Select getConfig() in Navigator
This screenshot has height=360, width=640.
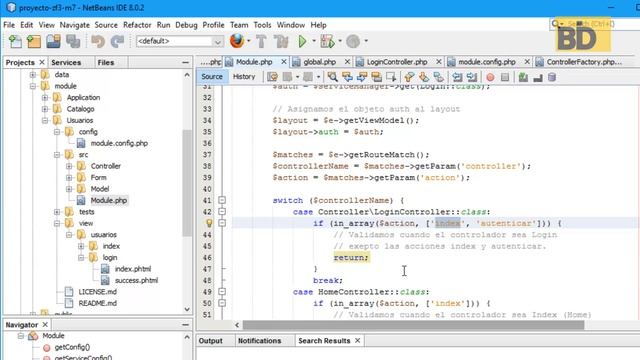[72, 347]
